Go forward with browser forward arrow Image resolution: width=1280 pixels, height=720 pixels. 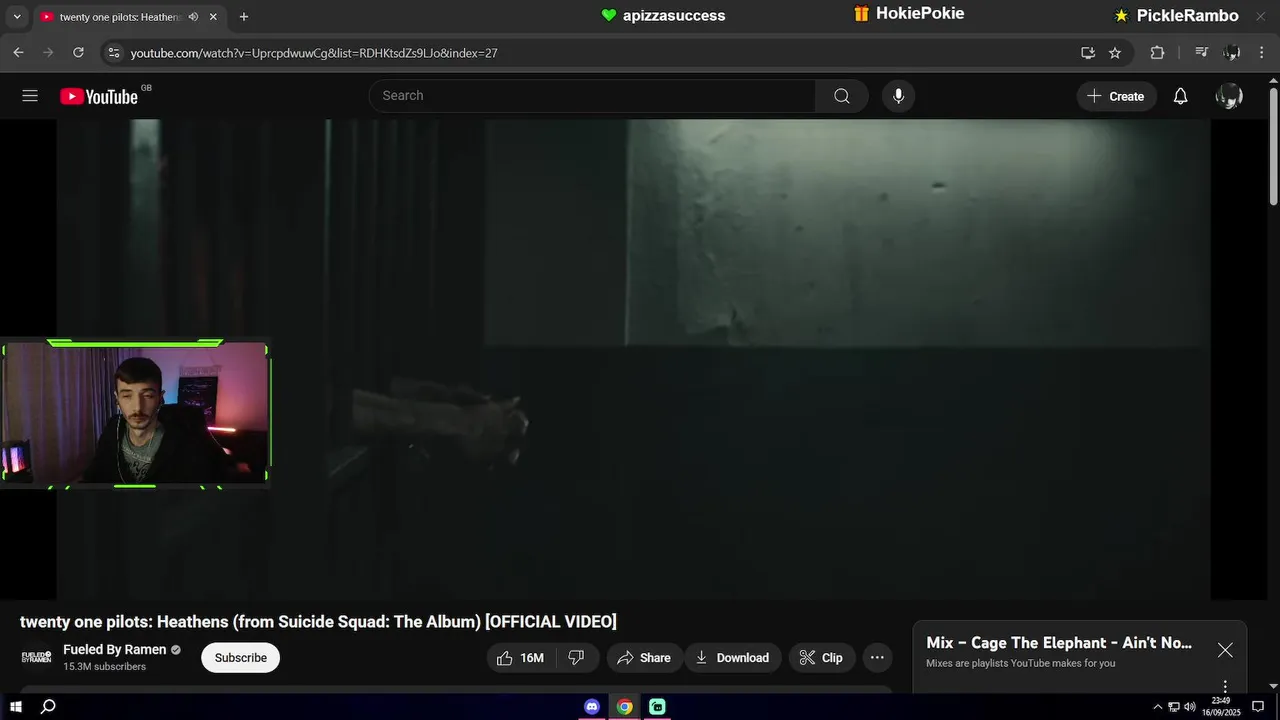[48, 53]
